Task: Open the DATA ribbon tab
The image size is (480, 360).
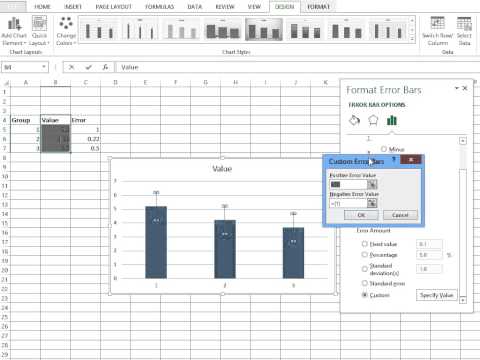Action: pos(195,7)
